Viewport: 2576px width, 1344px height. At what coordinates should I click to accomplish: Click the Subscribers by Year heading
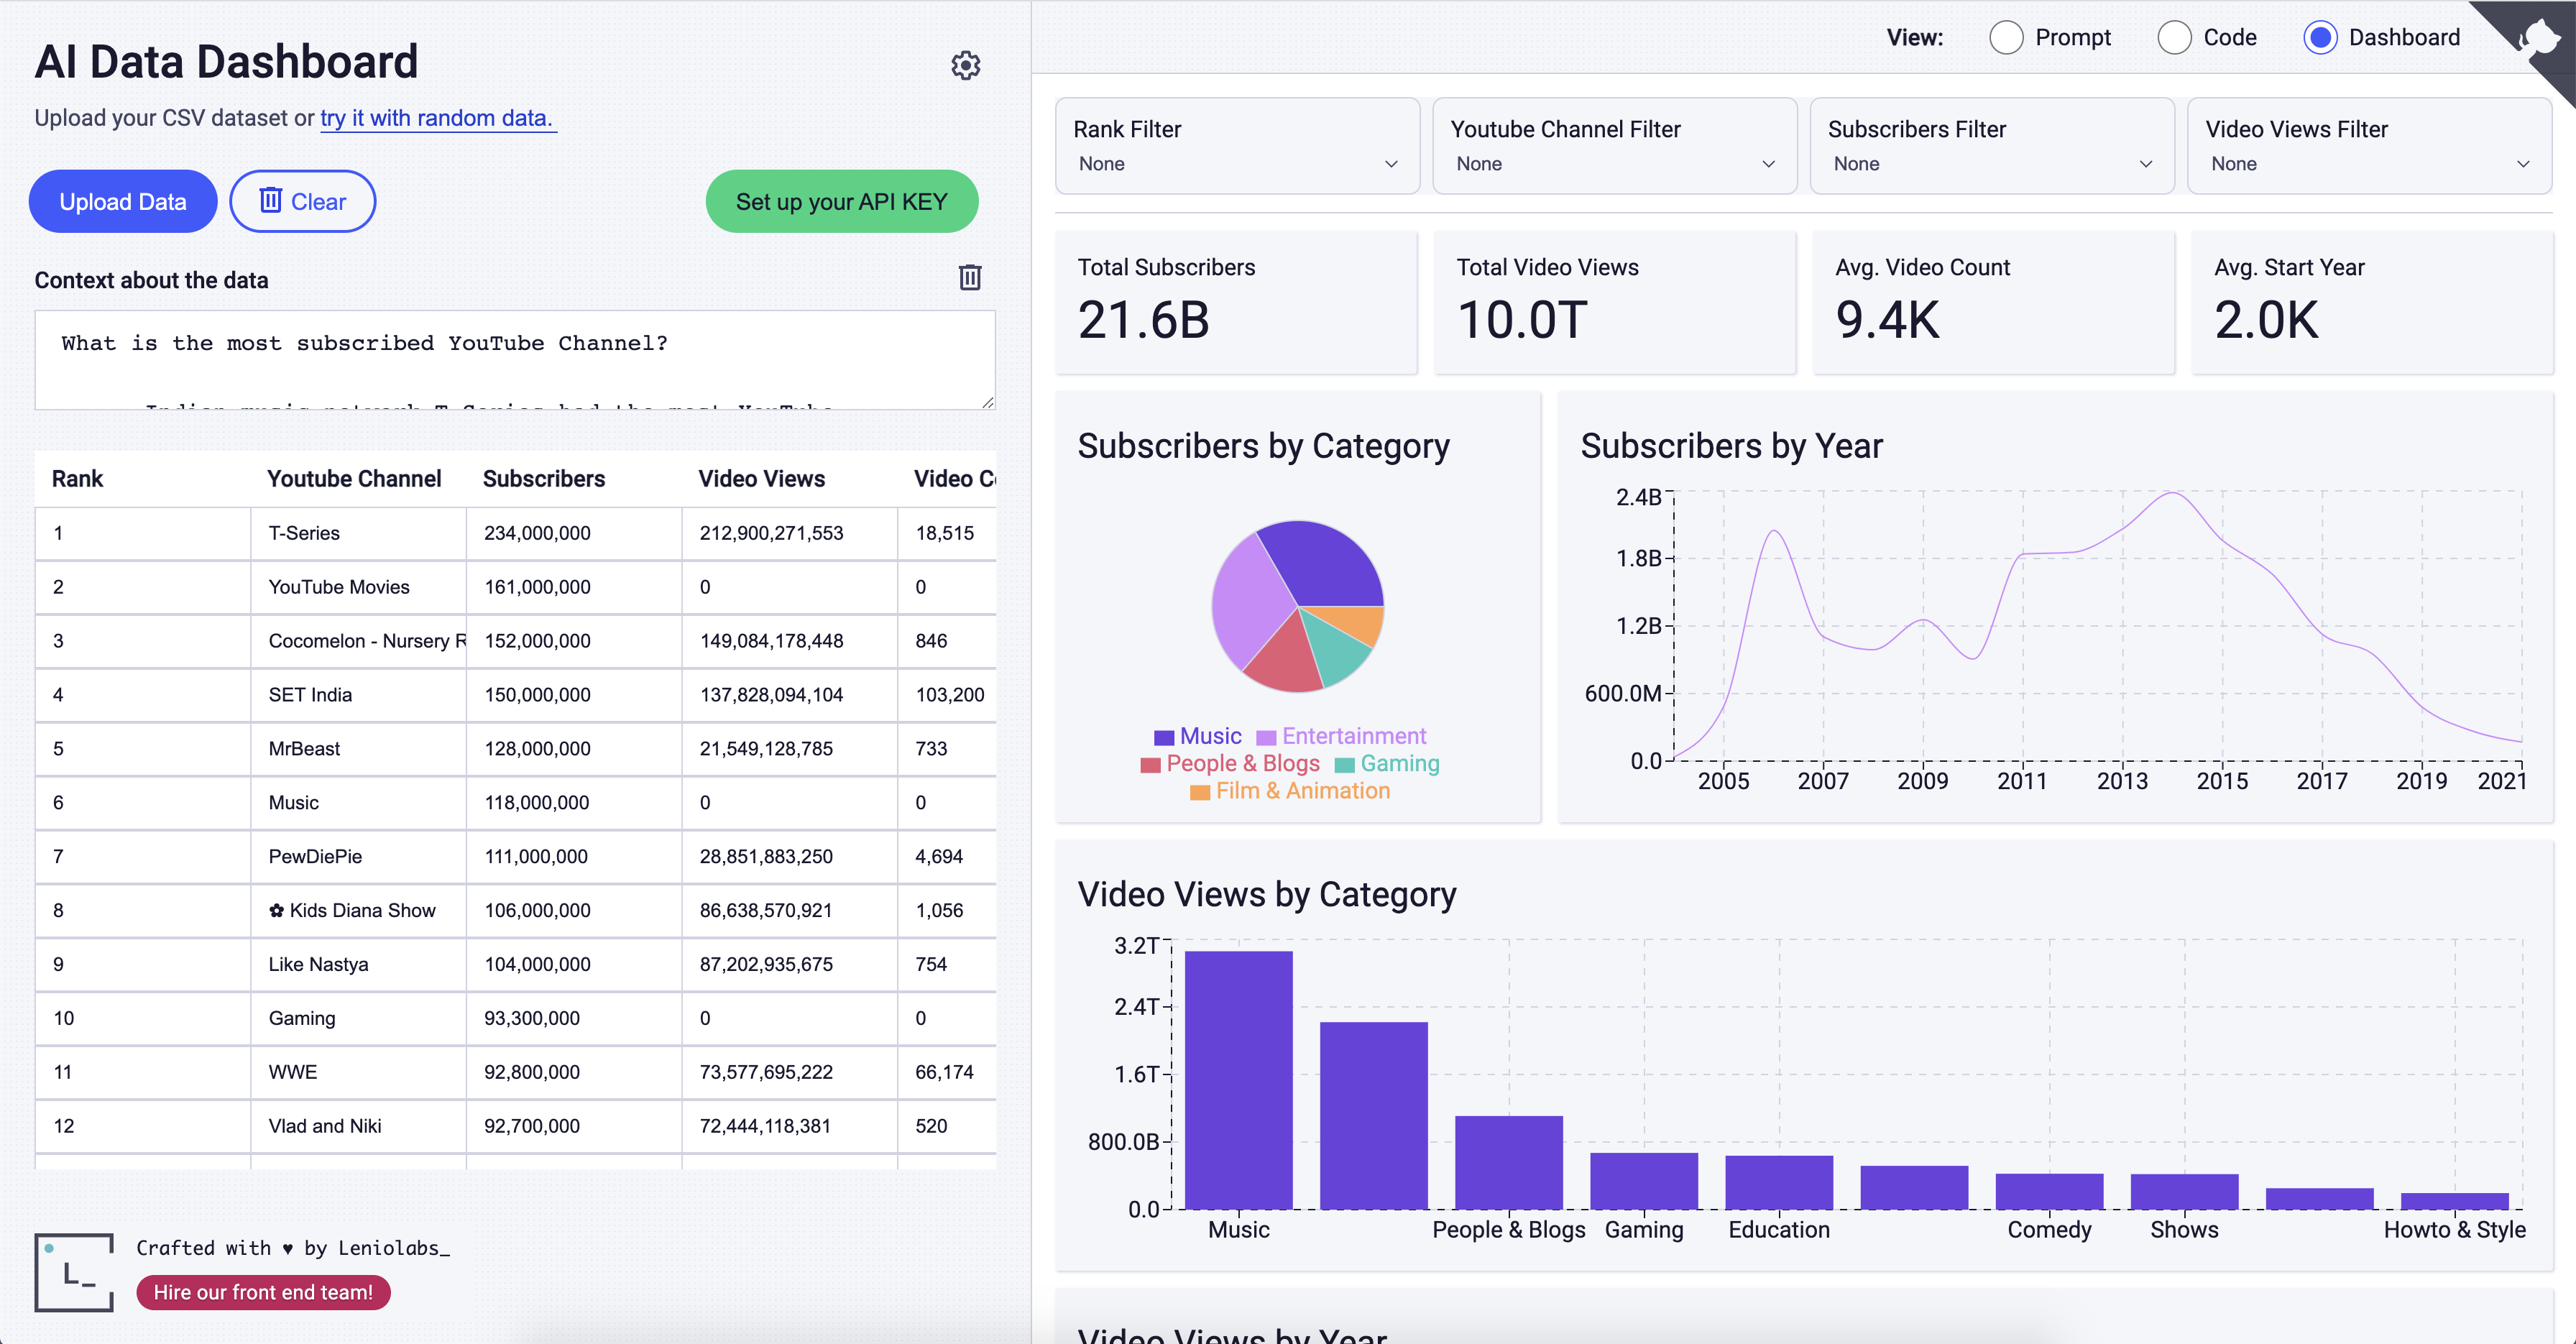coord(1731,446)
